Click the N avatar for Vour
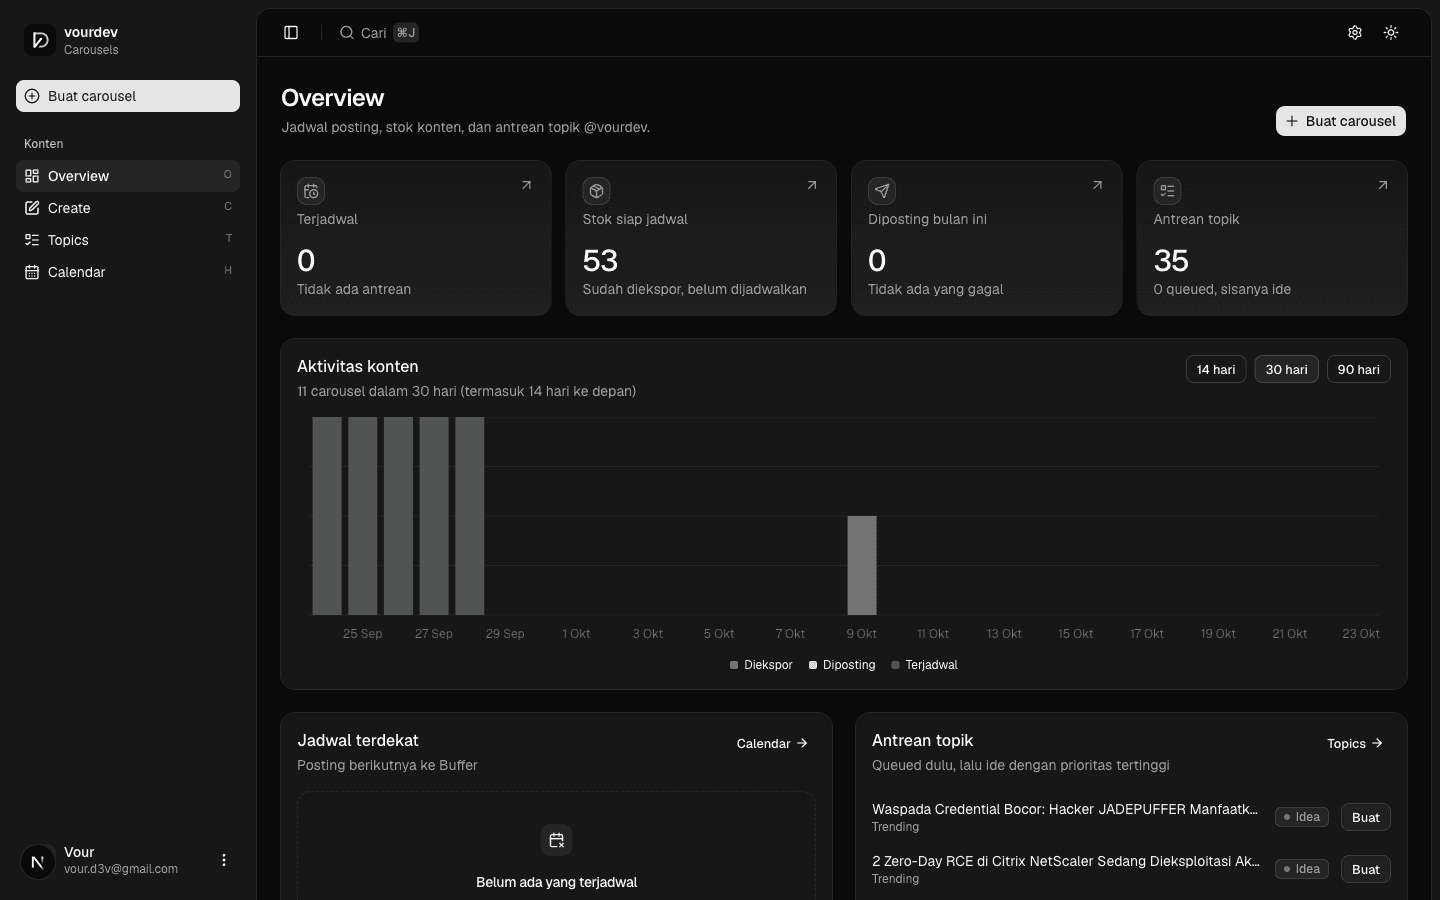 pyautogui.click(x=38, y=861)
